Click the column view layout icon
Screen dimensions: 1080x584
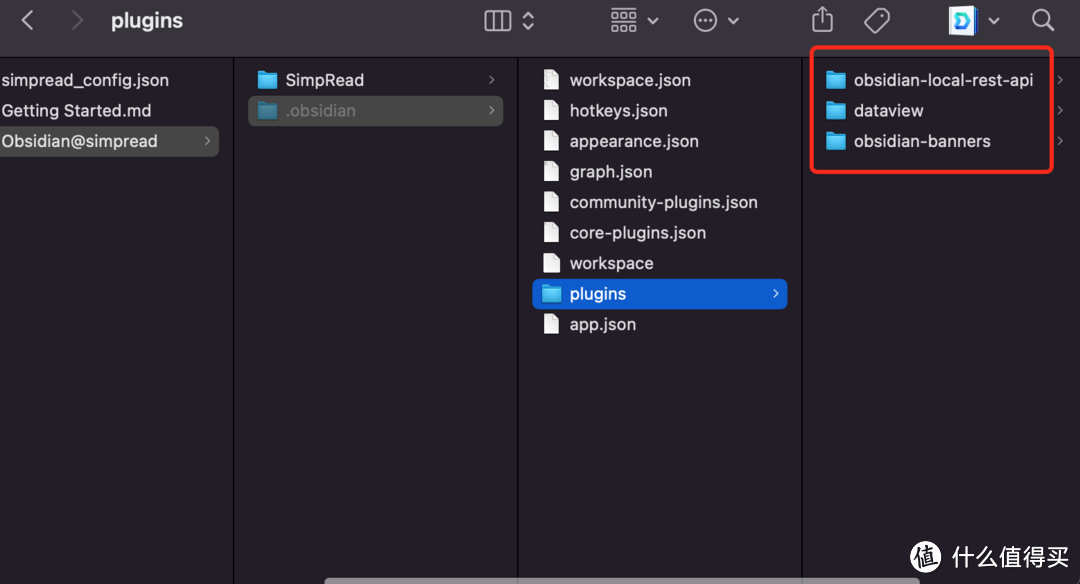pos(498,20)
